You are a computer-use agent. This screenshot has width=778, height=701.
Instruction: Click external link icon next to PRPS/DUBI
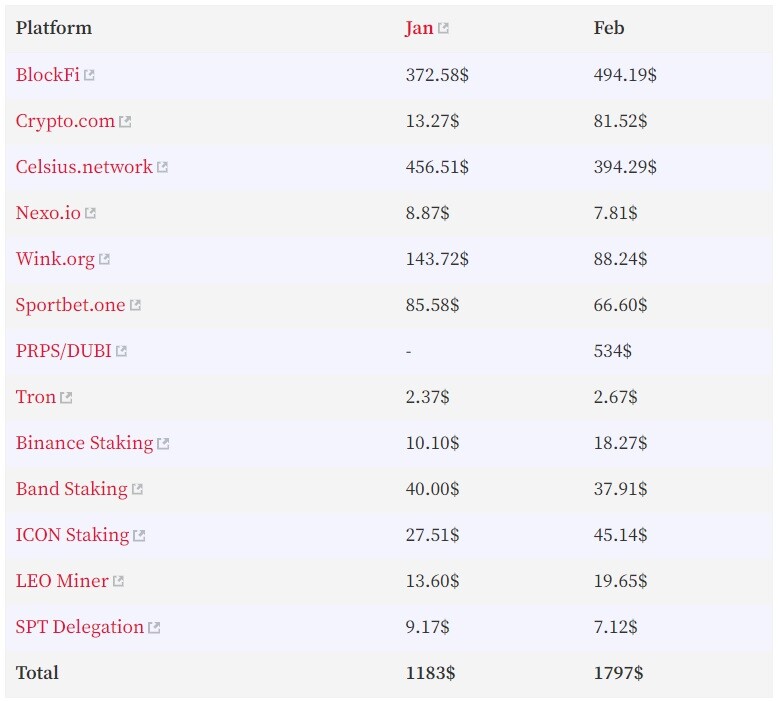[x=122, y=352]
